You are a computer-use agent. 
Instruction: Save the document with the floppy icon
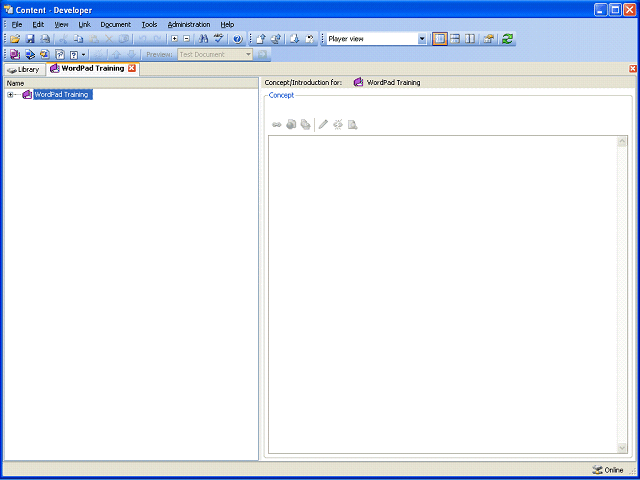tap(30, 39)
